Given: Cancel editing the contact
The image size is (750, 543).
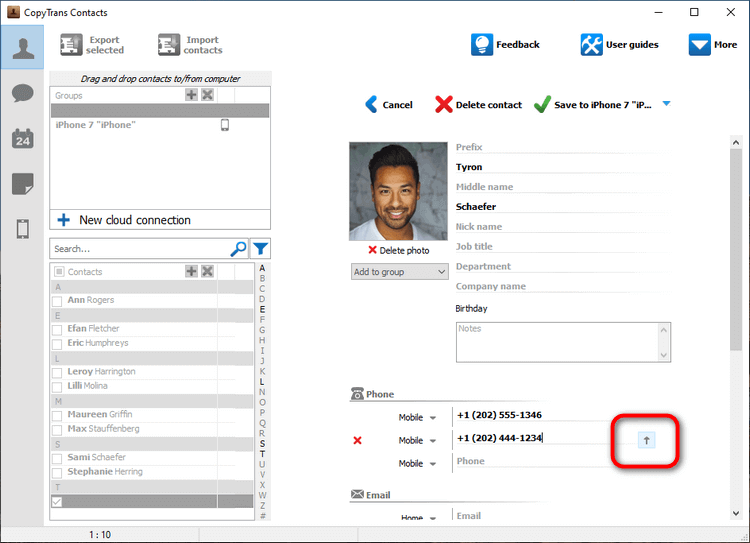Looking at the screenshot, I should (388, 104).
